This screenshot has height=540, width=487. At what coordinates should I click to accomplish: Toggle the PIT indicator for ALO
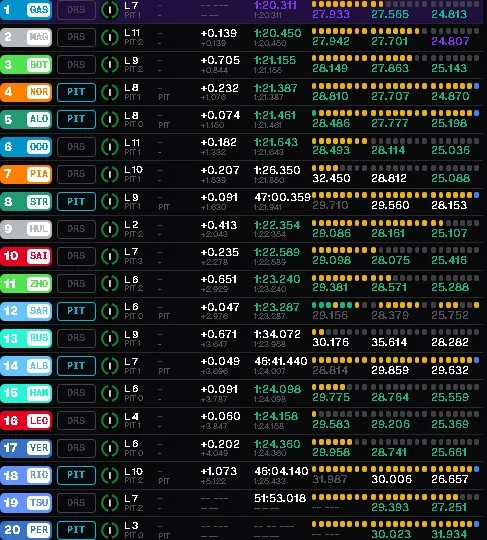(x=76, y=119)
